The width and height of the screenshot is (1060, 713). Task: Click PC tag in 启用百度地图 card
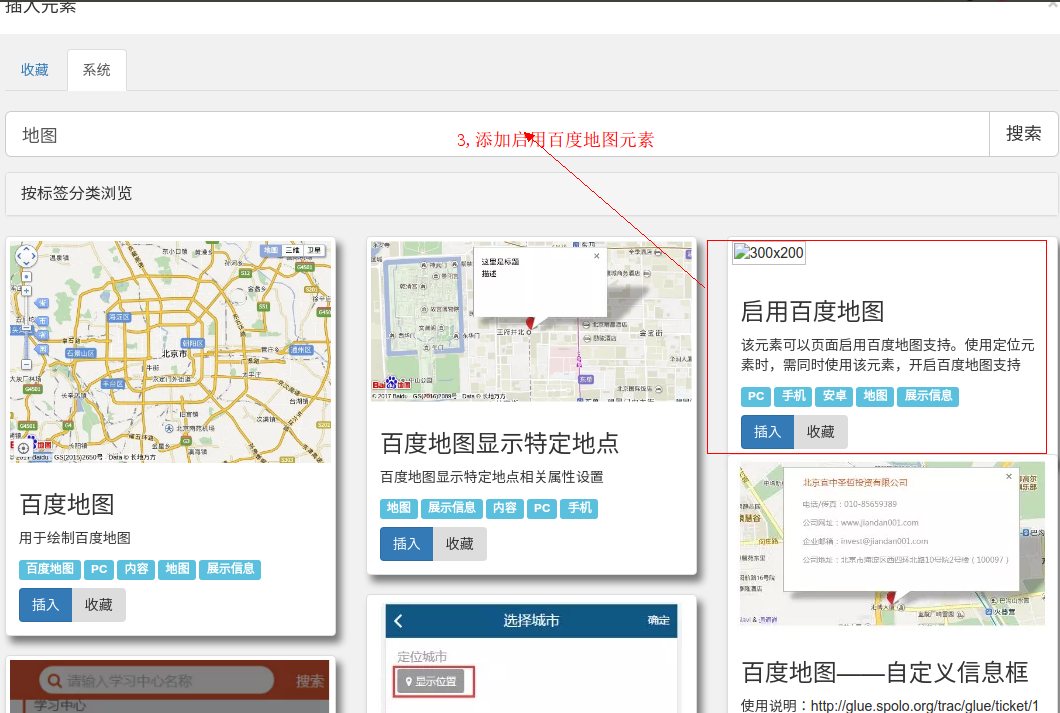tap(756, 396)
